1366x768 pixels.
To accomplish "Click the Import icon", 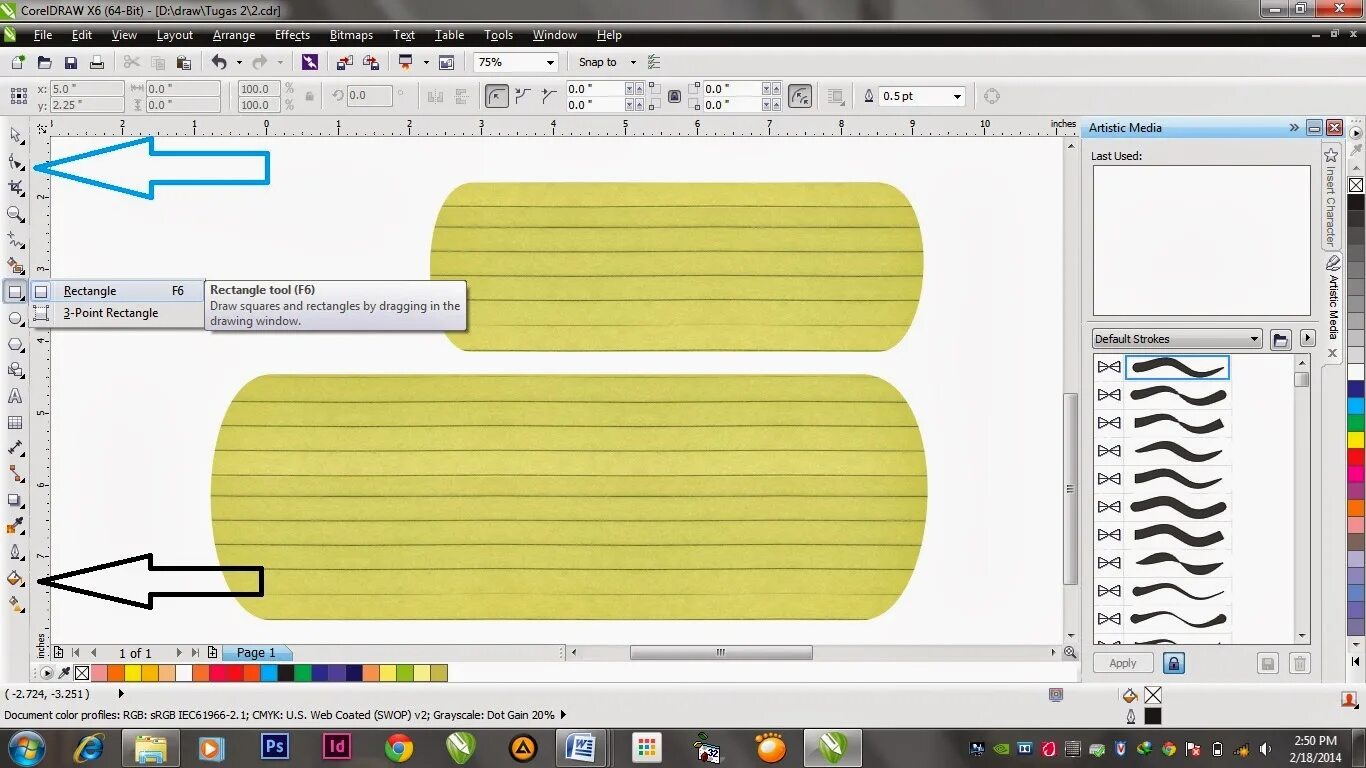I will [345, 62].
